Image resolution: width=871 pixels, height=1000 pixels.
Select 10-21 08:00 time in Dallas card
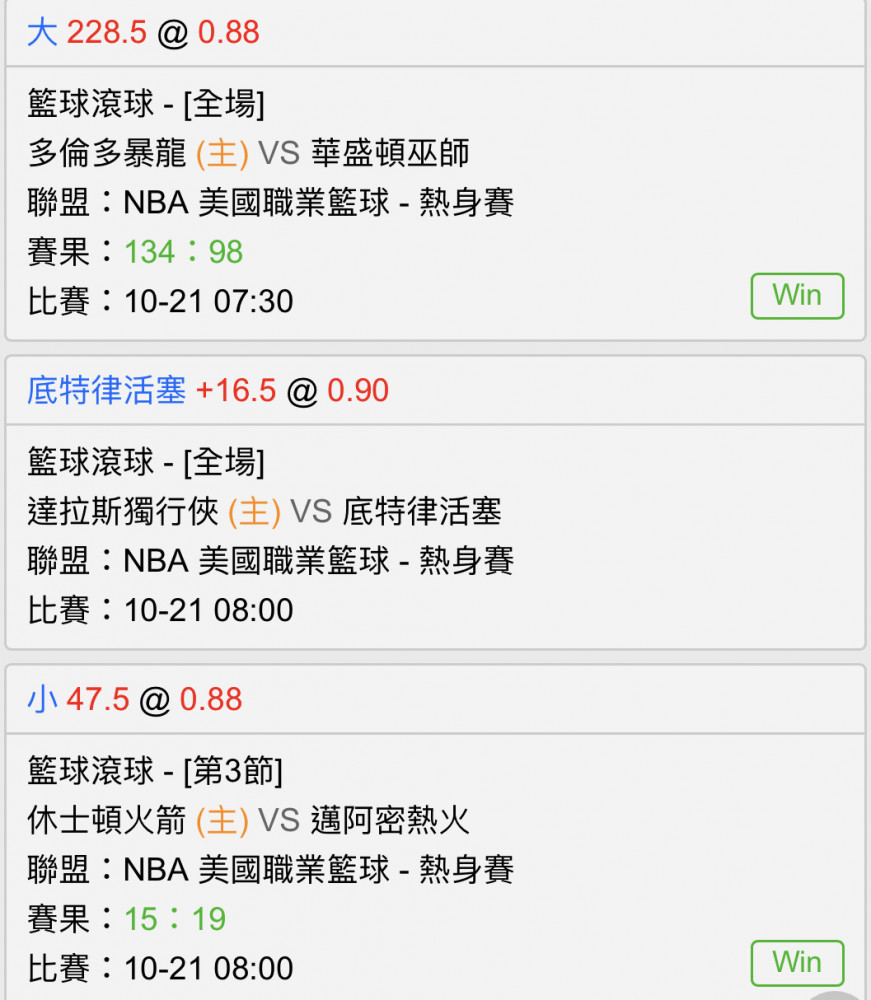pos(209,610)
